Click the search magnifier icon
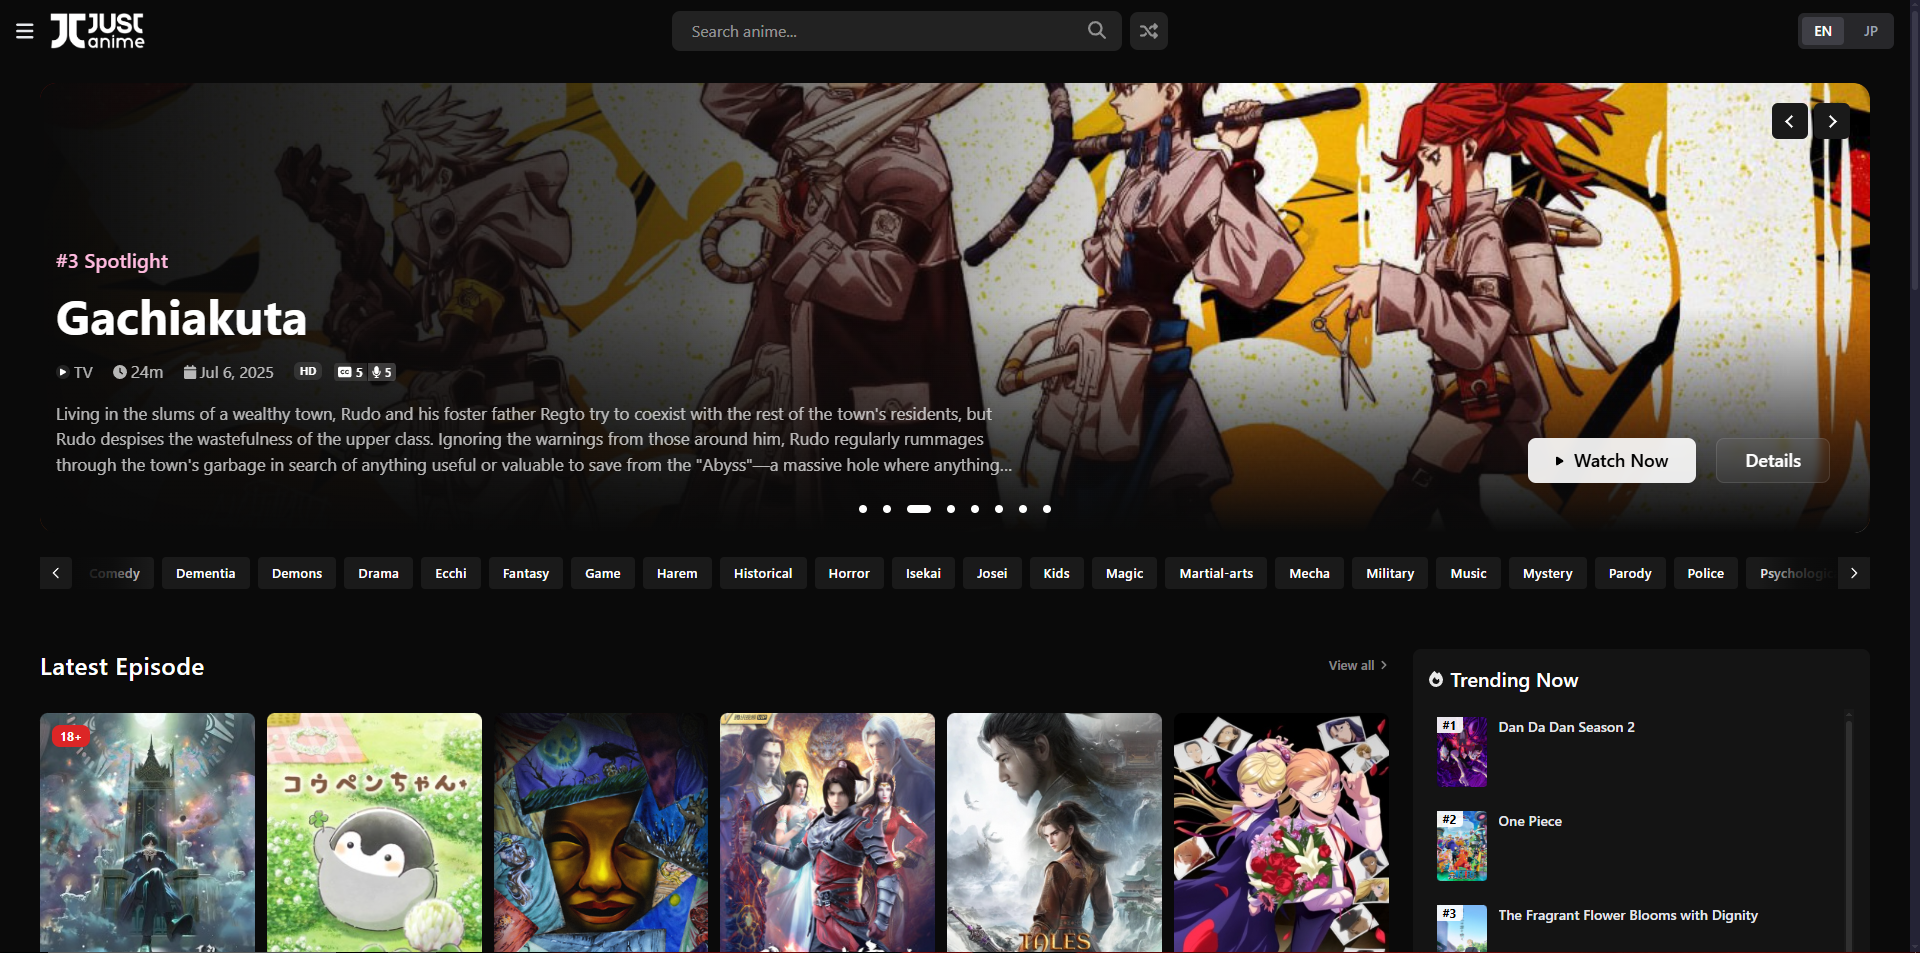The width and height of the screenshot is (1920, 953). click(x=1097, y=31)
